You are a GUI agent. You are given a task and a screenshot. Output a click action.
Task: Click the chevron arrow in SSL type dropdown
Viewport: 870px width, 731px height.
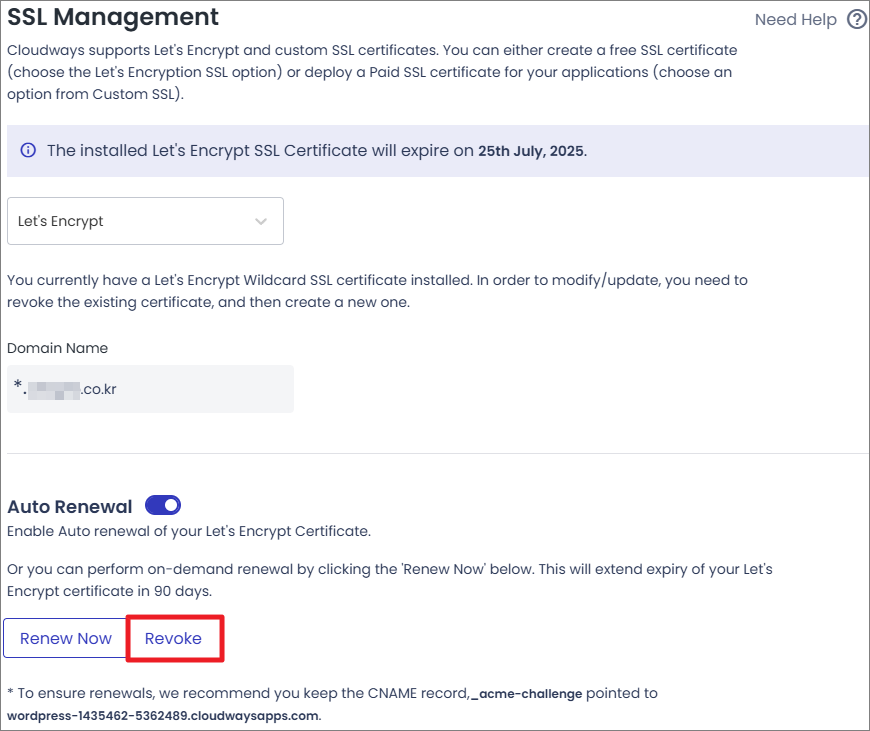[x=261, y=221]
